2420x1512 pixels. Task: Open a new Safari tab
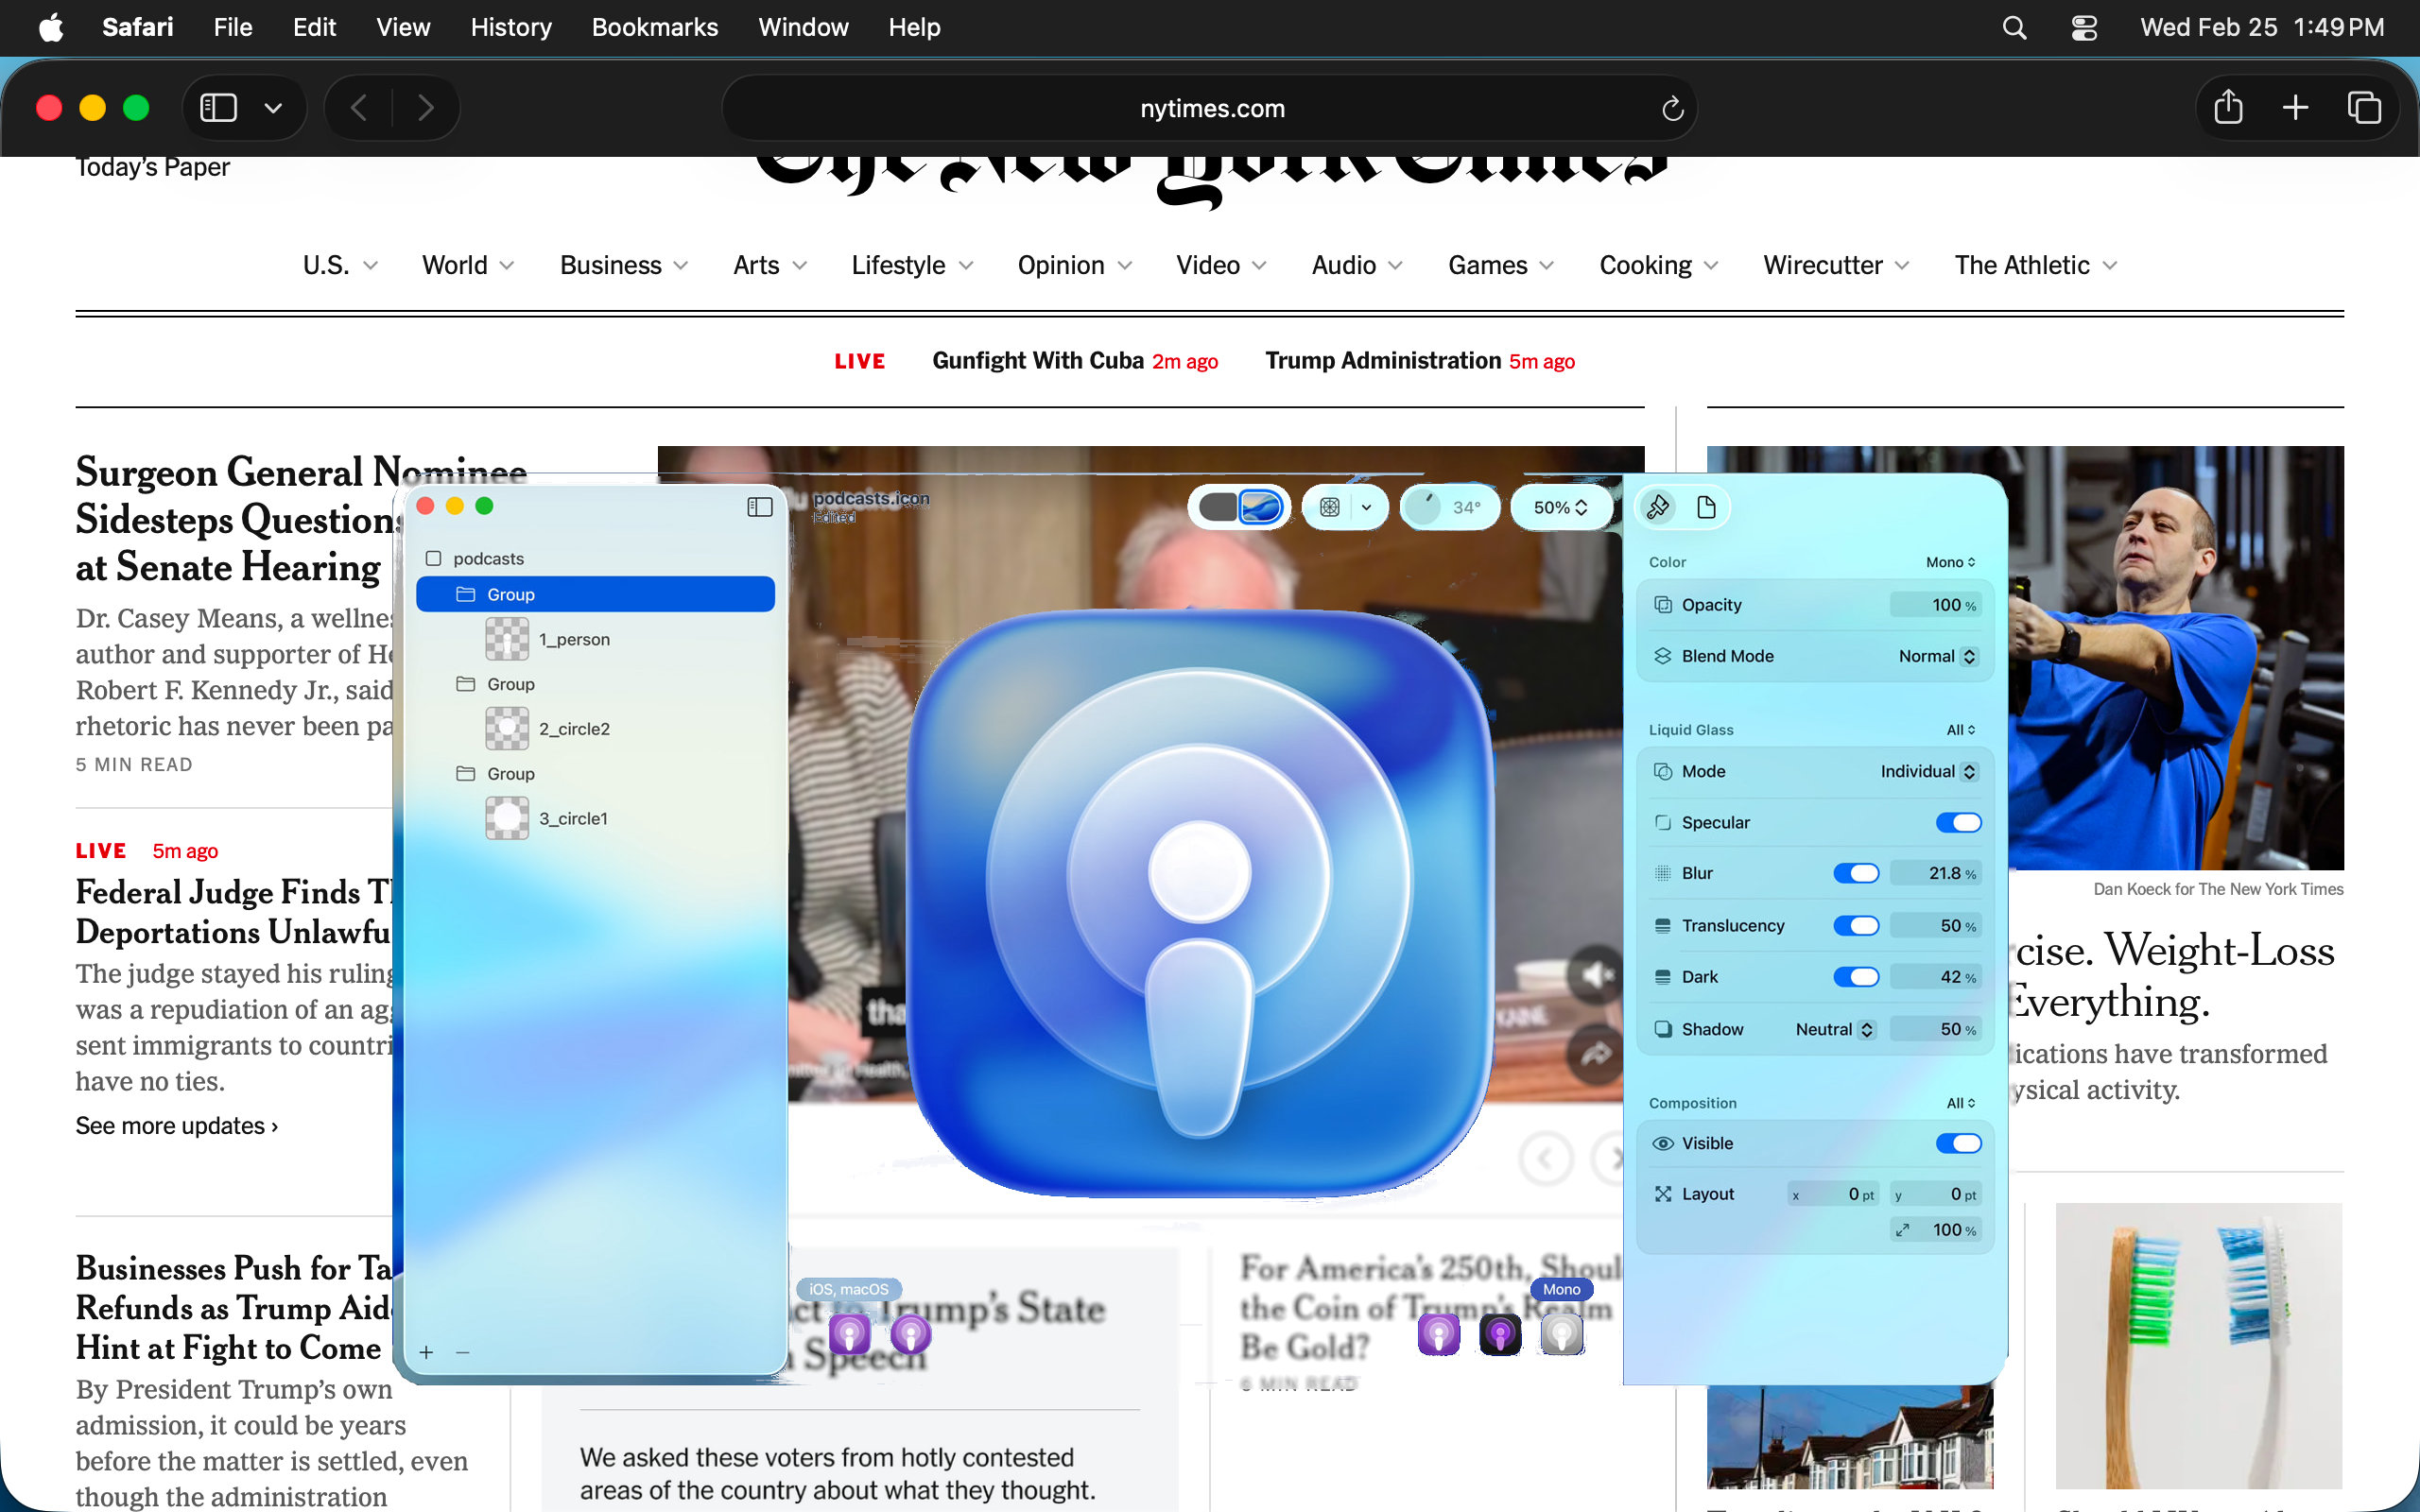coord(2296,107)
